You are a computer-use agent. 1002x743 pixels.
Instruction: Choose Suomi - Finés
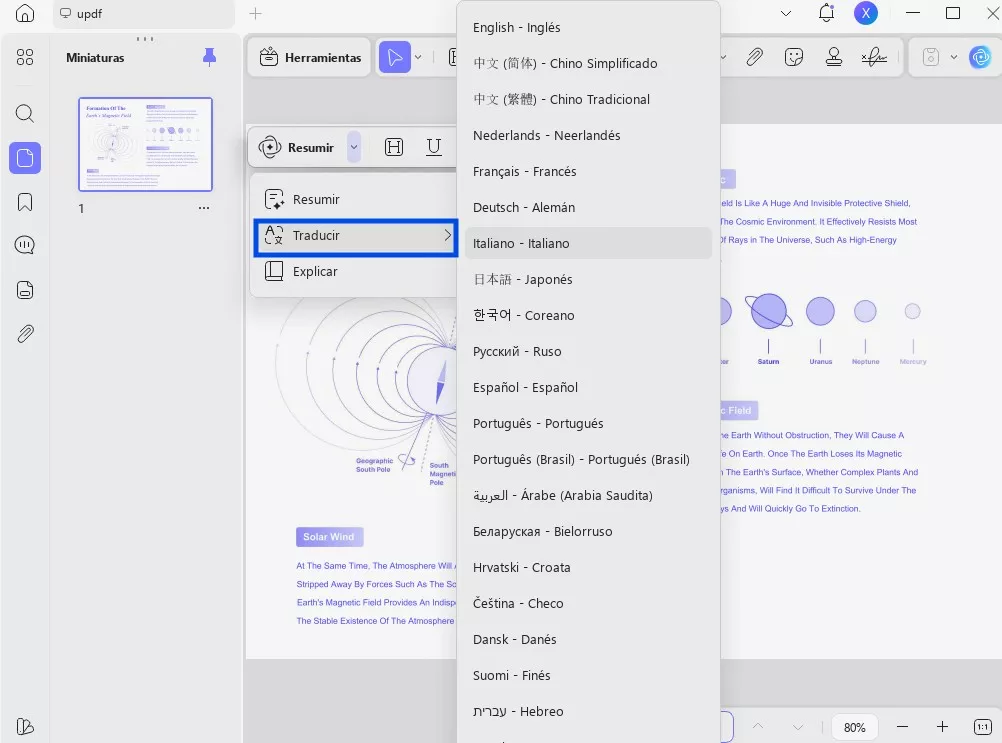(588, 675)
